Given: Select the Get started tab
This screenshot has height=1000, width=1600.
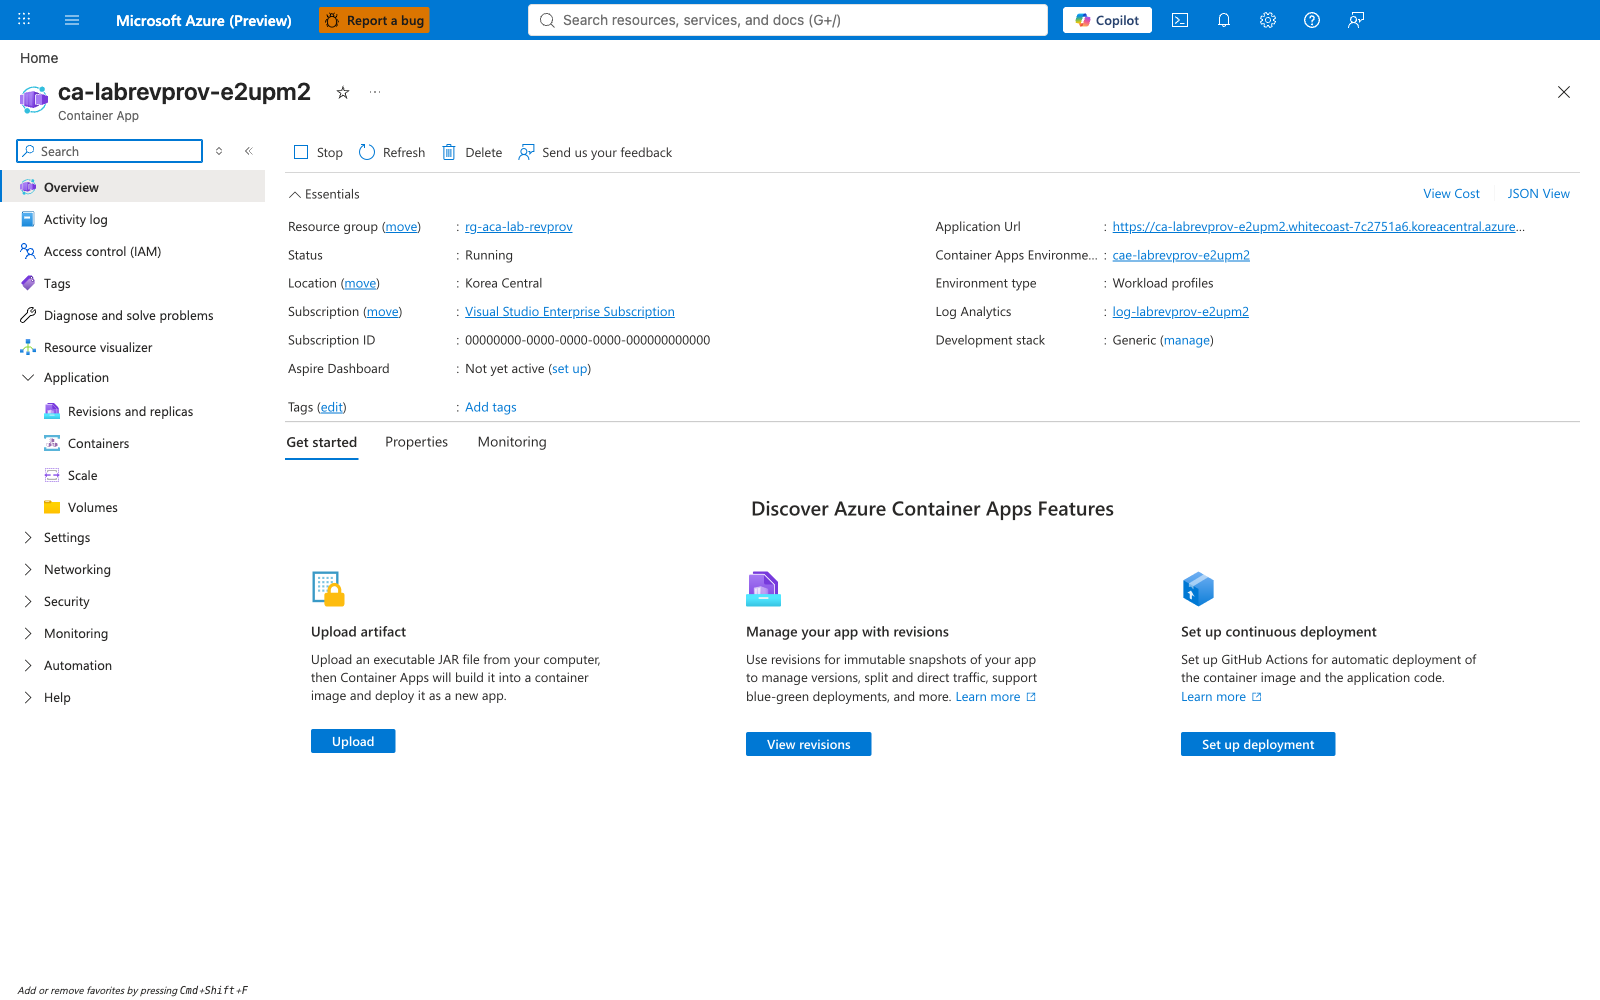Looking at the screenshot, I should tap(321, 442).
